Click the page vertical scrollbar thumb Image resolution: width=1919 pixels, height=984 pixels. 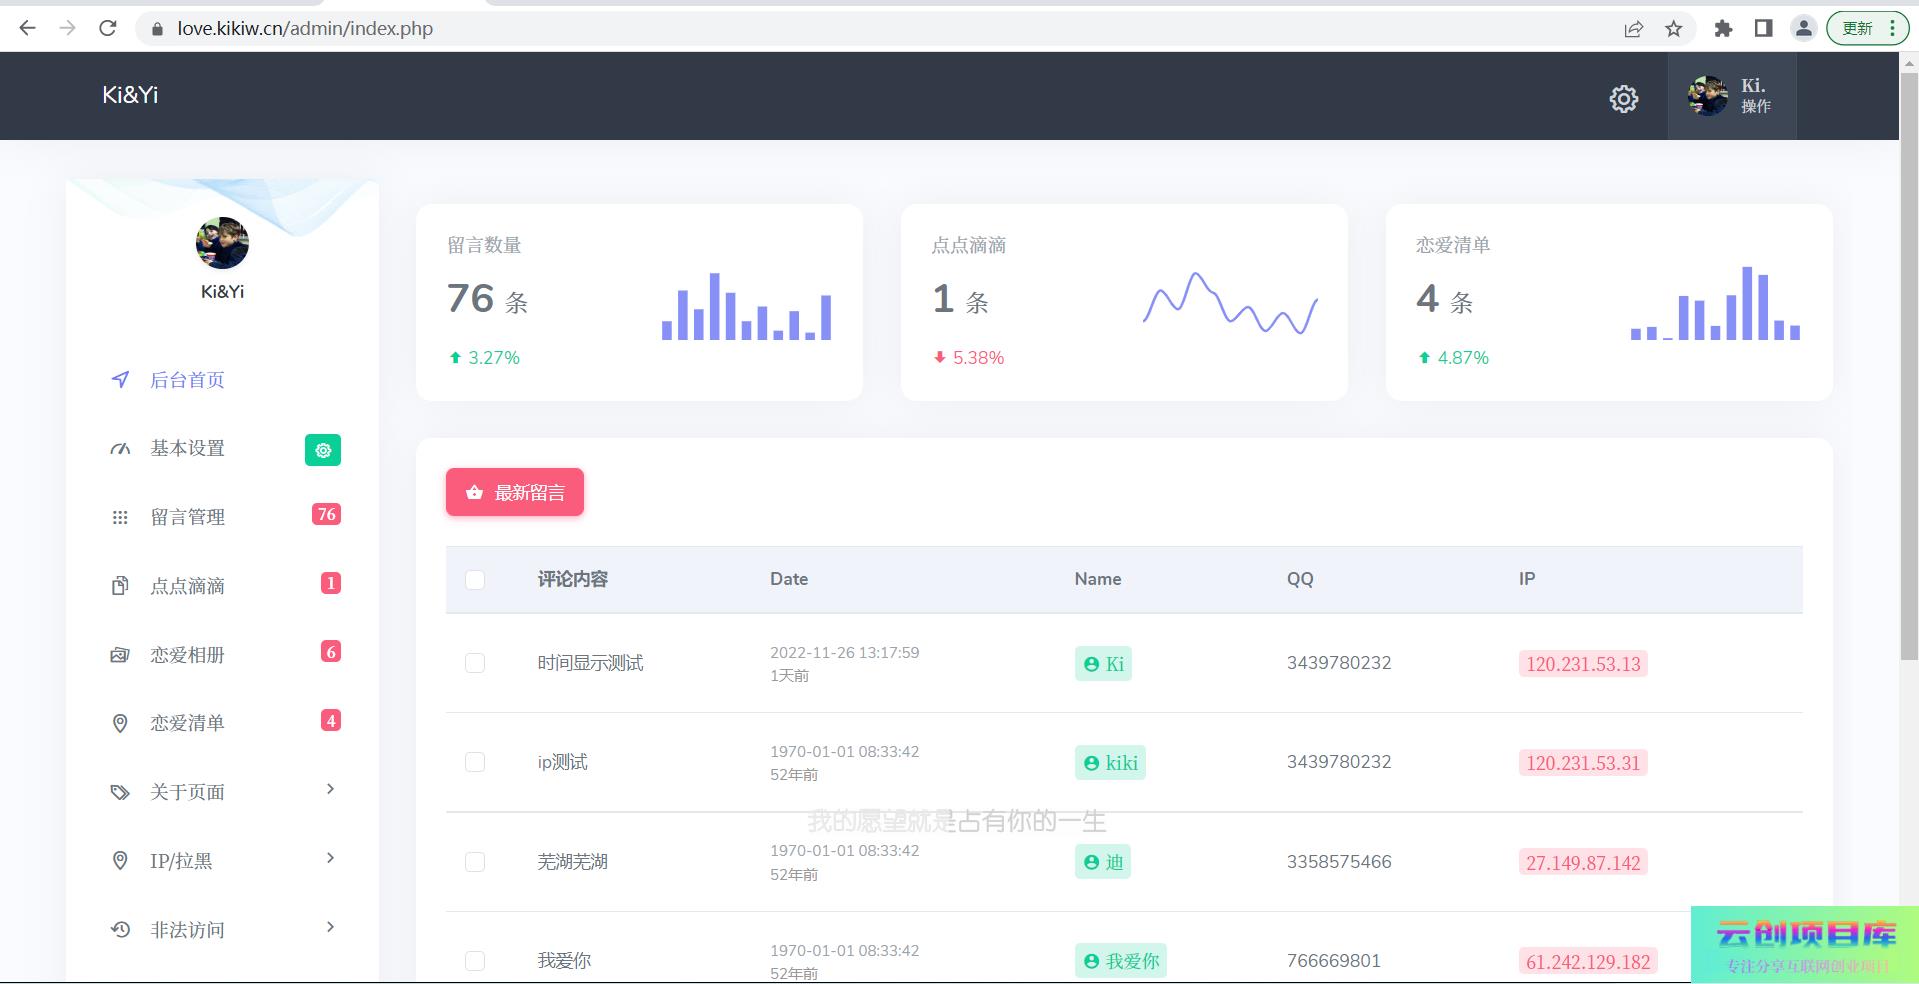[x=1908, y=360]
